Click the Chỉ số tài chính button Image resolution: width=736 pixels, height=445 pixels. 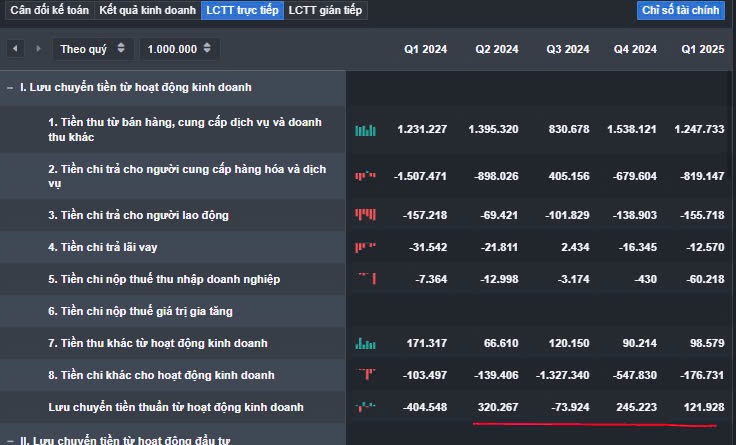pos(681,11)
